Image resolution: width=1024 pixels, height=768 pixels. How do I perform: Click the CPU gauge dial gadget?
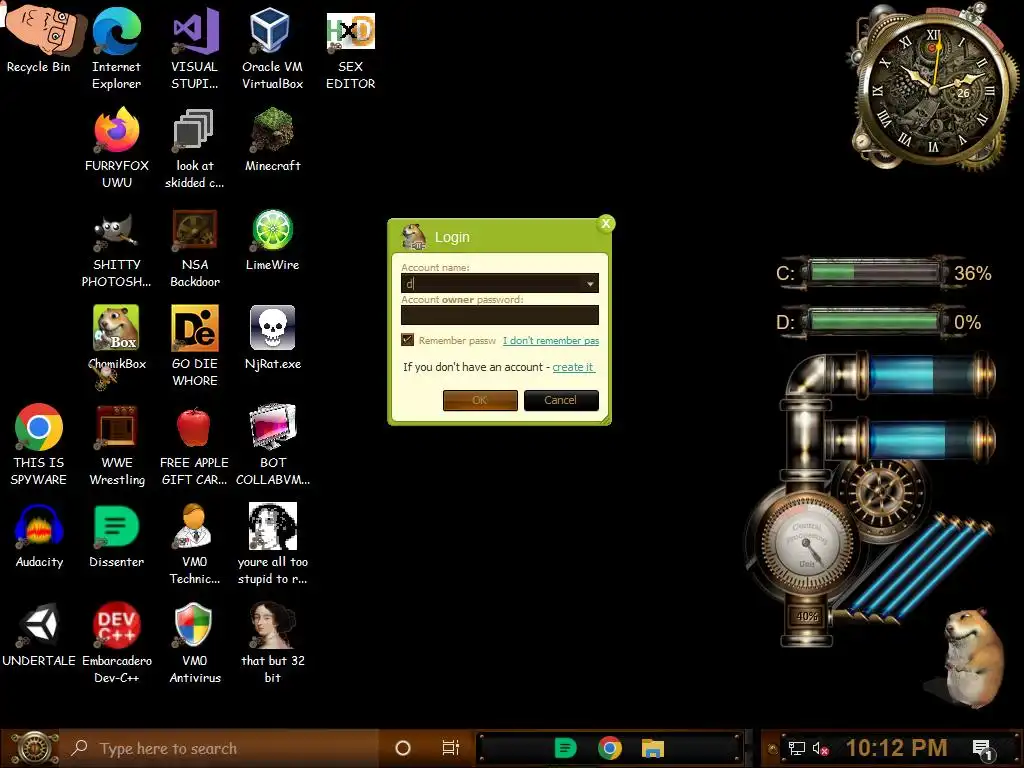[807, 543]
